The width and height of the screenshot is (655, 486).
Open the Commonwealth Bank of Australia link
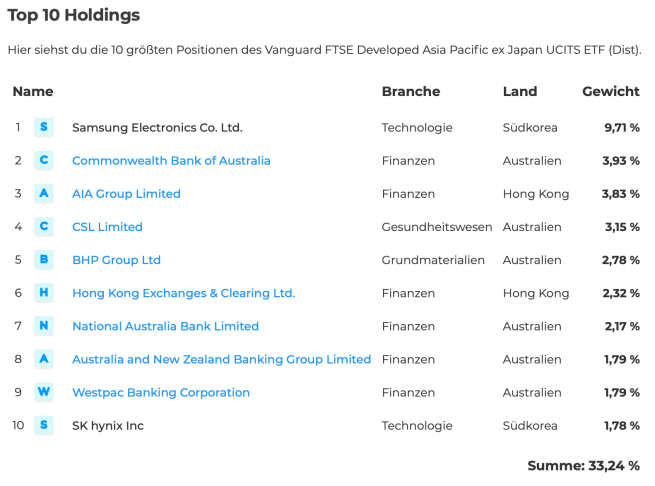click(171, 161)
